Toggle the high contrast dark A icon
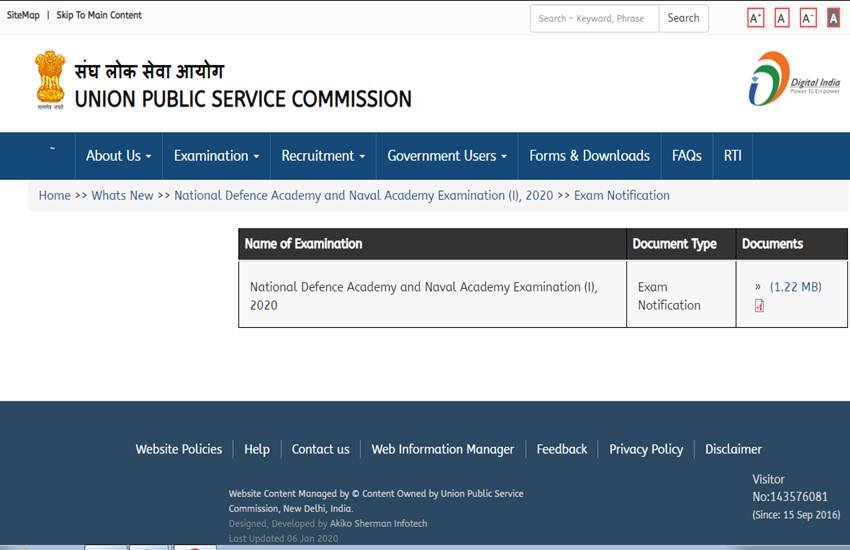 (x=833, y=18)
